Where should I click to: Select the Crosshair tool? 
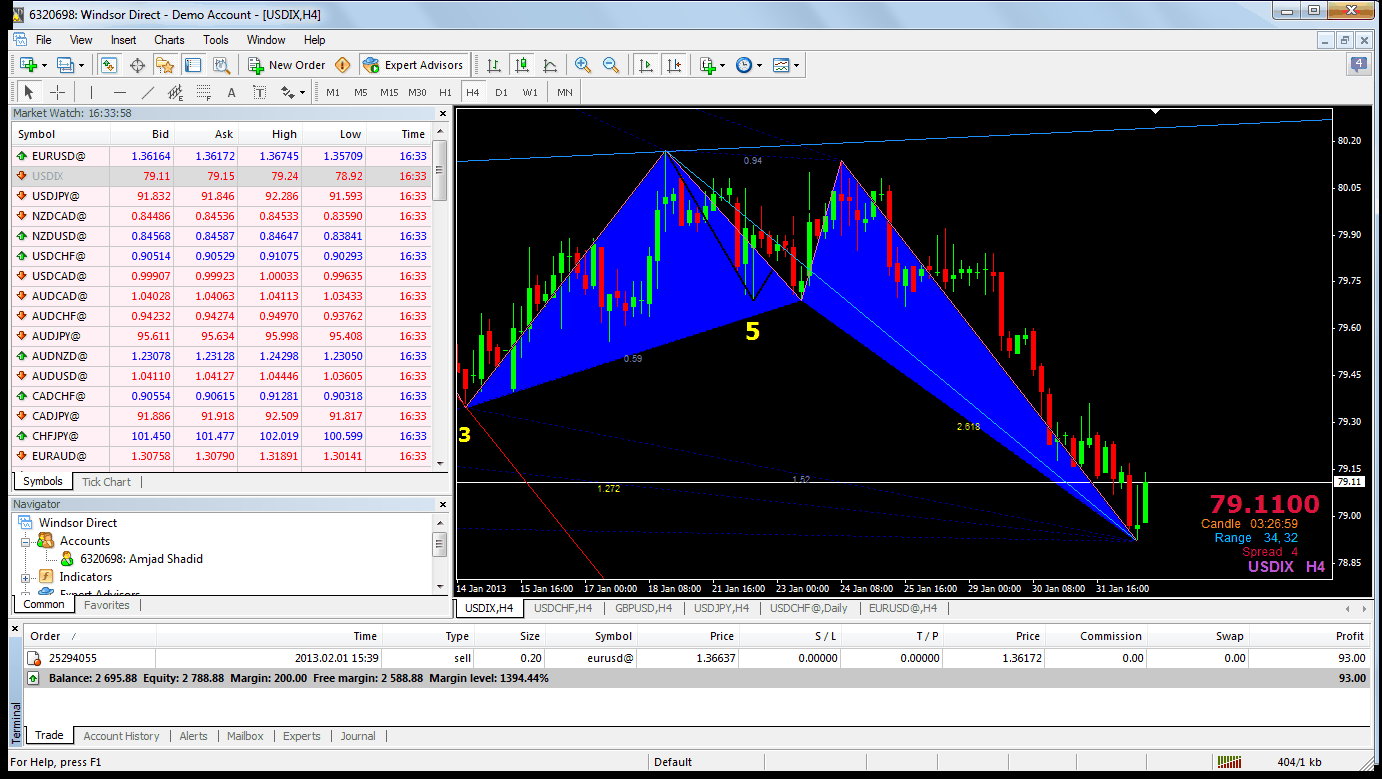tap(57, 92)
